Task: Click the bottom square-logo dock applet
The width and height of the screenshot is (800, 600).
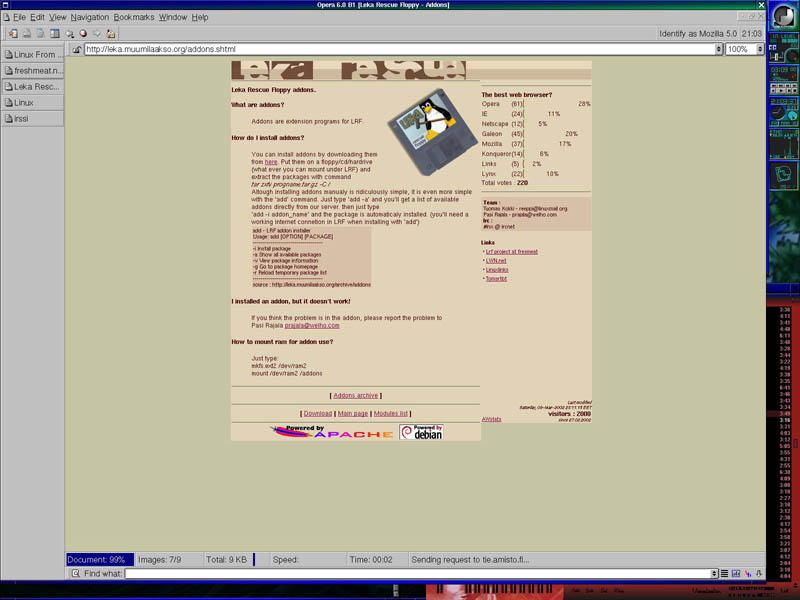Action: pos(783,176)
